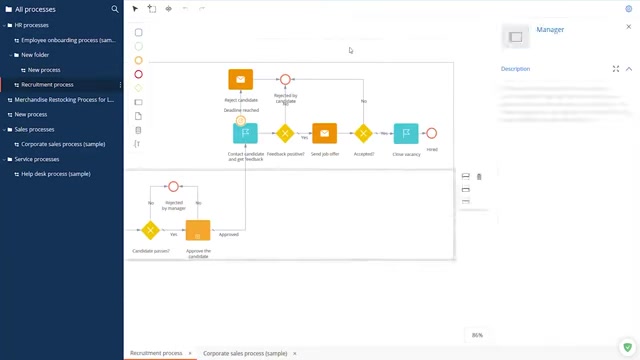Choose the data object page icon in palette
Image resolution: width=640 pixels, height=360 pixels.
[138, 116]
